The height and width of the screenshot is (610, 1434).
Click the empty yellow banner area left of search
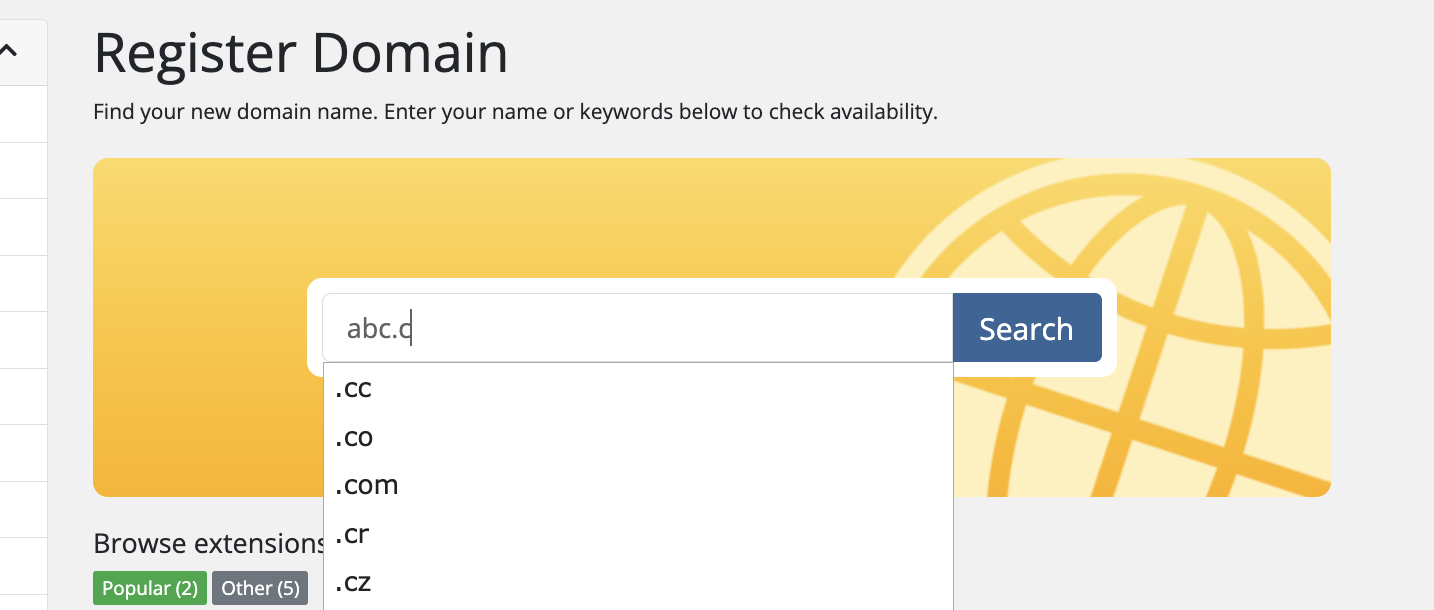pos(200,330)
